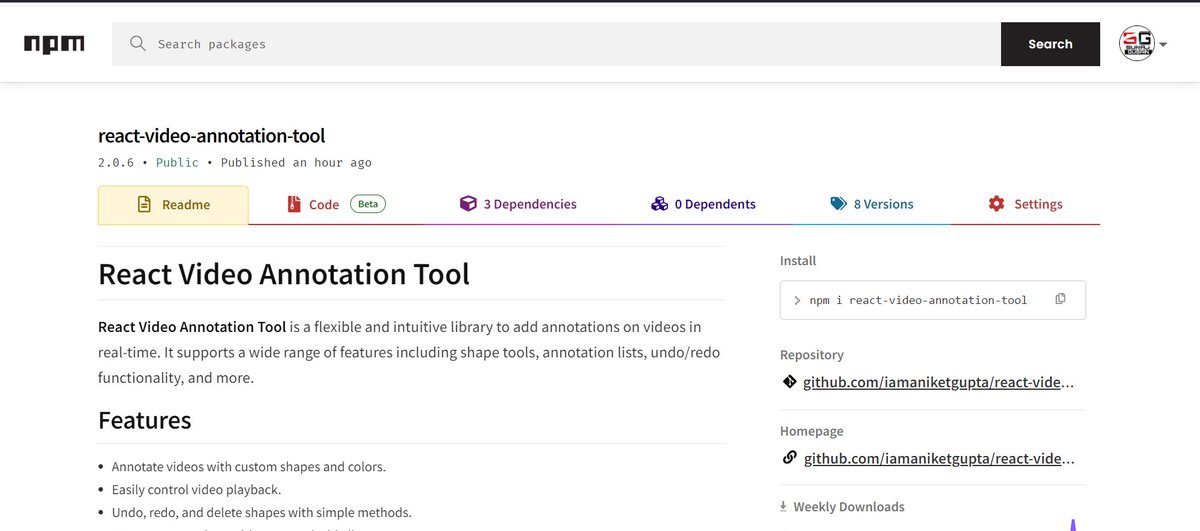Click the Public label

click(177, 163)
